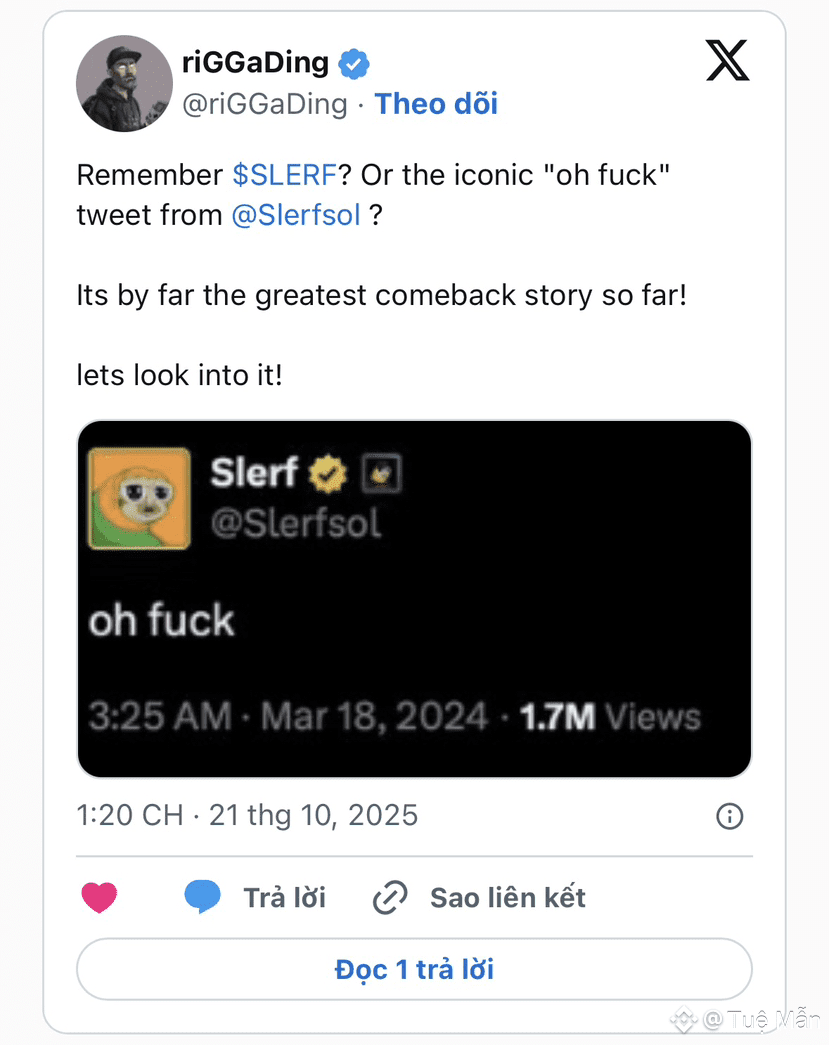This screenshot has height=1045, width=829.
Task: Follow the account via Theo dõi
Action: (436, 104)
